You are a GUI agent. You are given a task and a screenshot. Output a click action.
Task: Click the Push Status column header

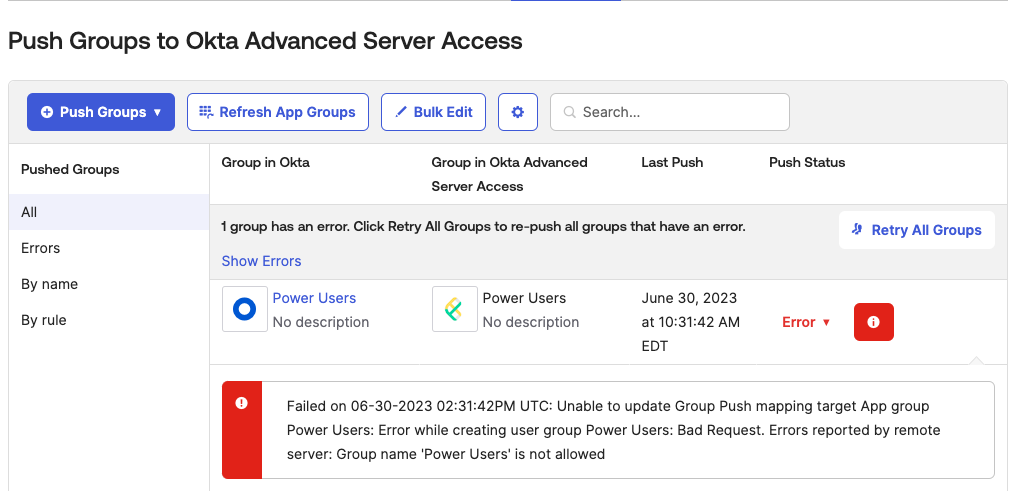[x=806, y=162]
